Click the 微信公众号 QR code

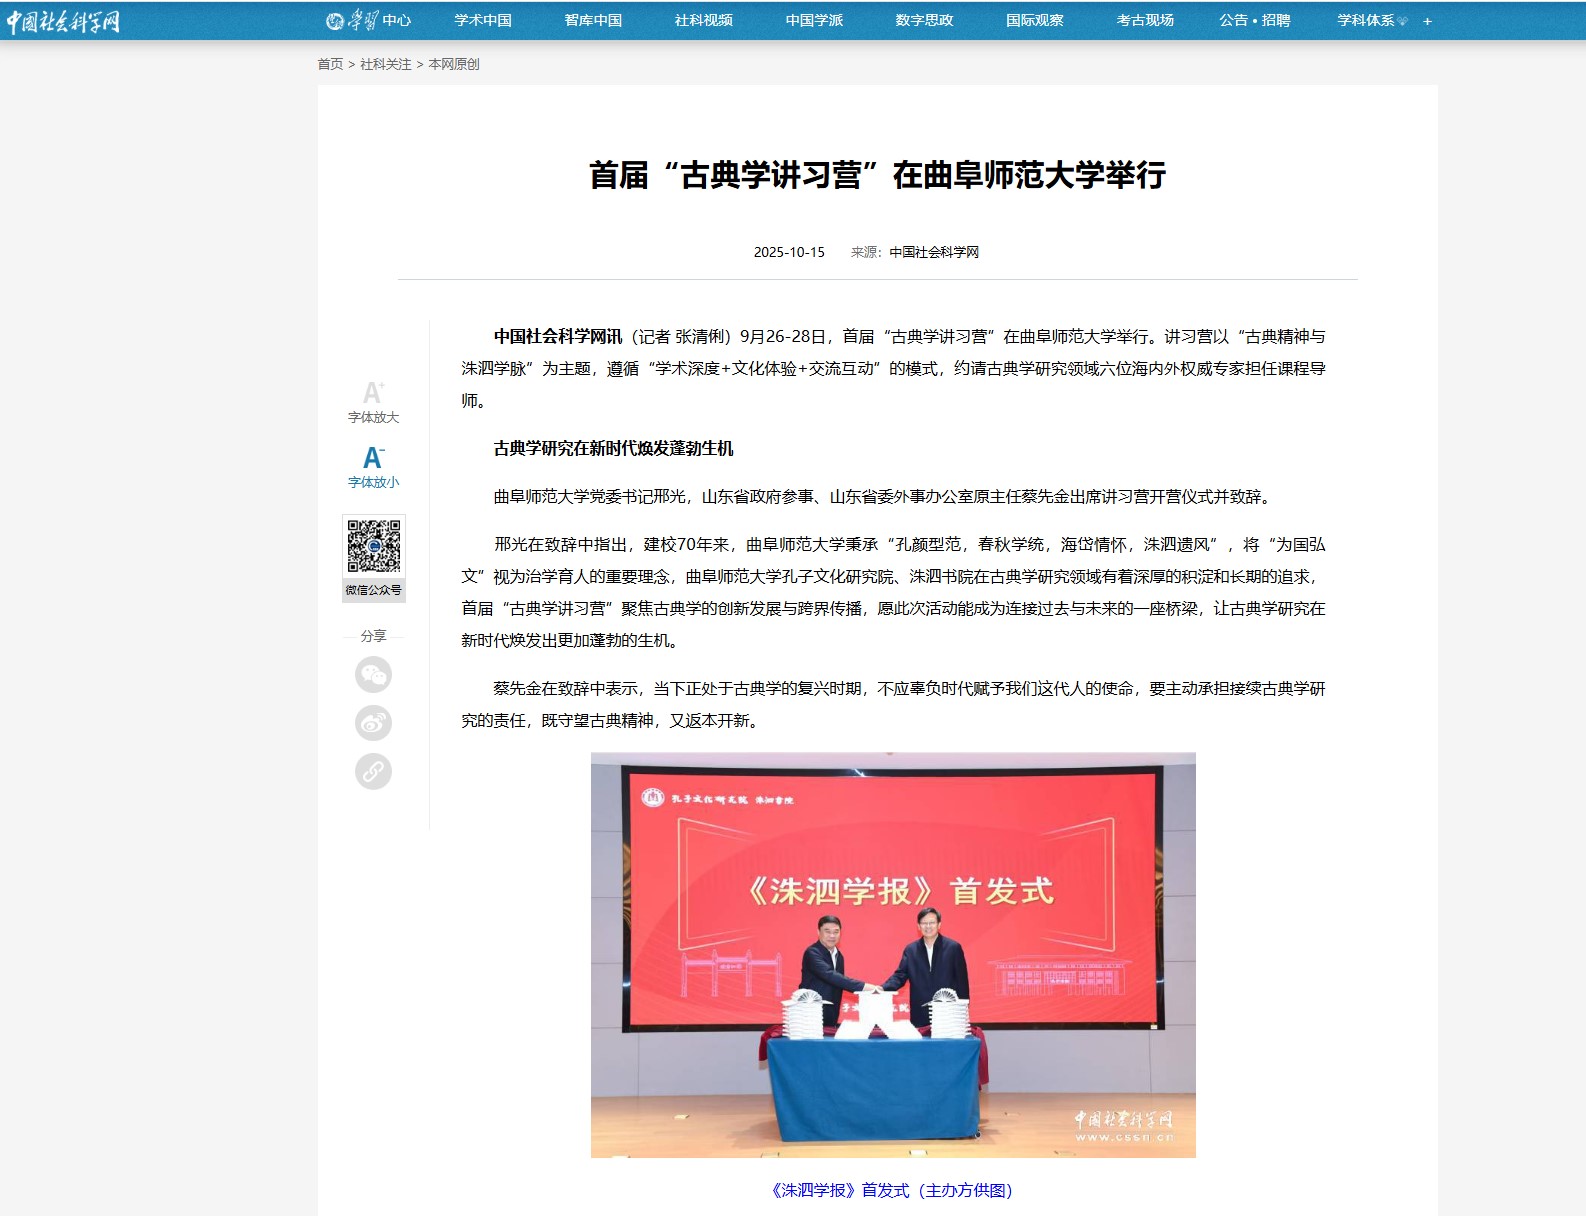pyautogui.click(x=374, y=547)
